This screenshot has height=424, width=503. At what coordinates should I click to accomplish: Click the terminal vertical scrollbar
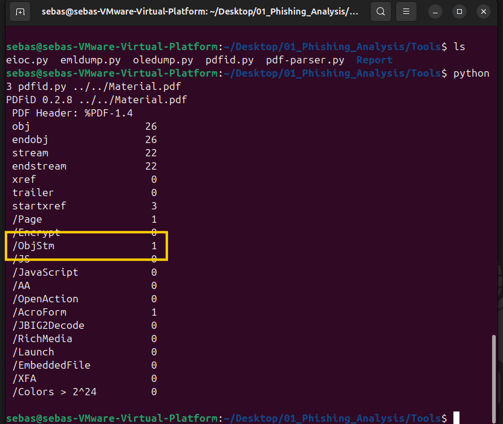tap(494, 378)
